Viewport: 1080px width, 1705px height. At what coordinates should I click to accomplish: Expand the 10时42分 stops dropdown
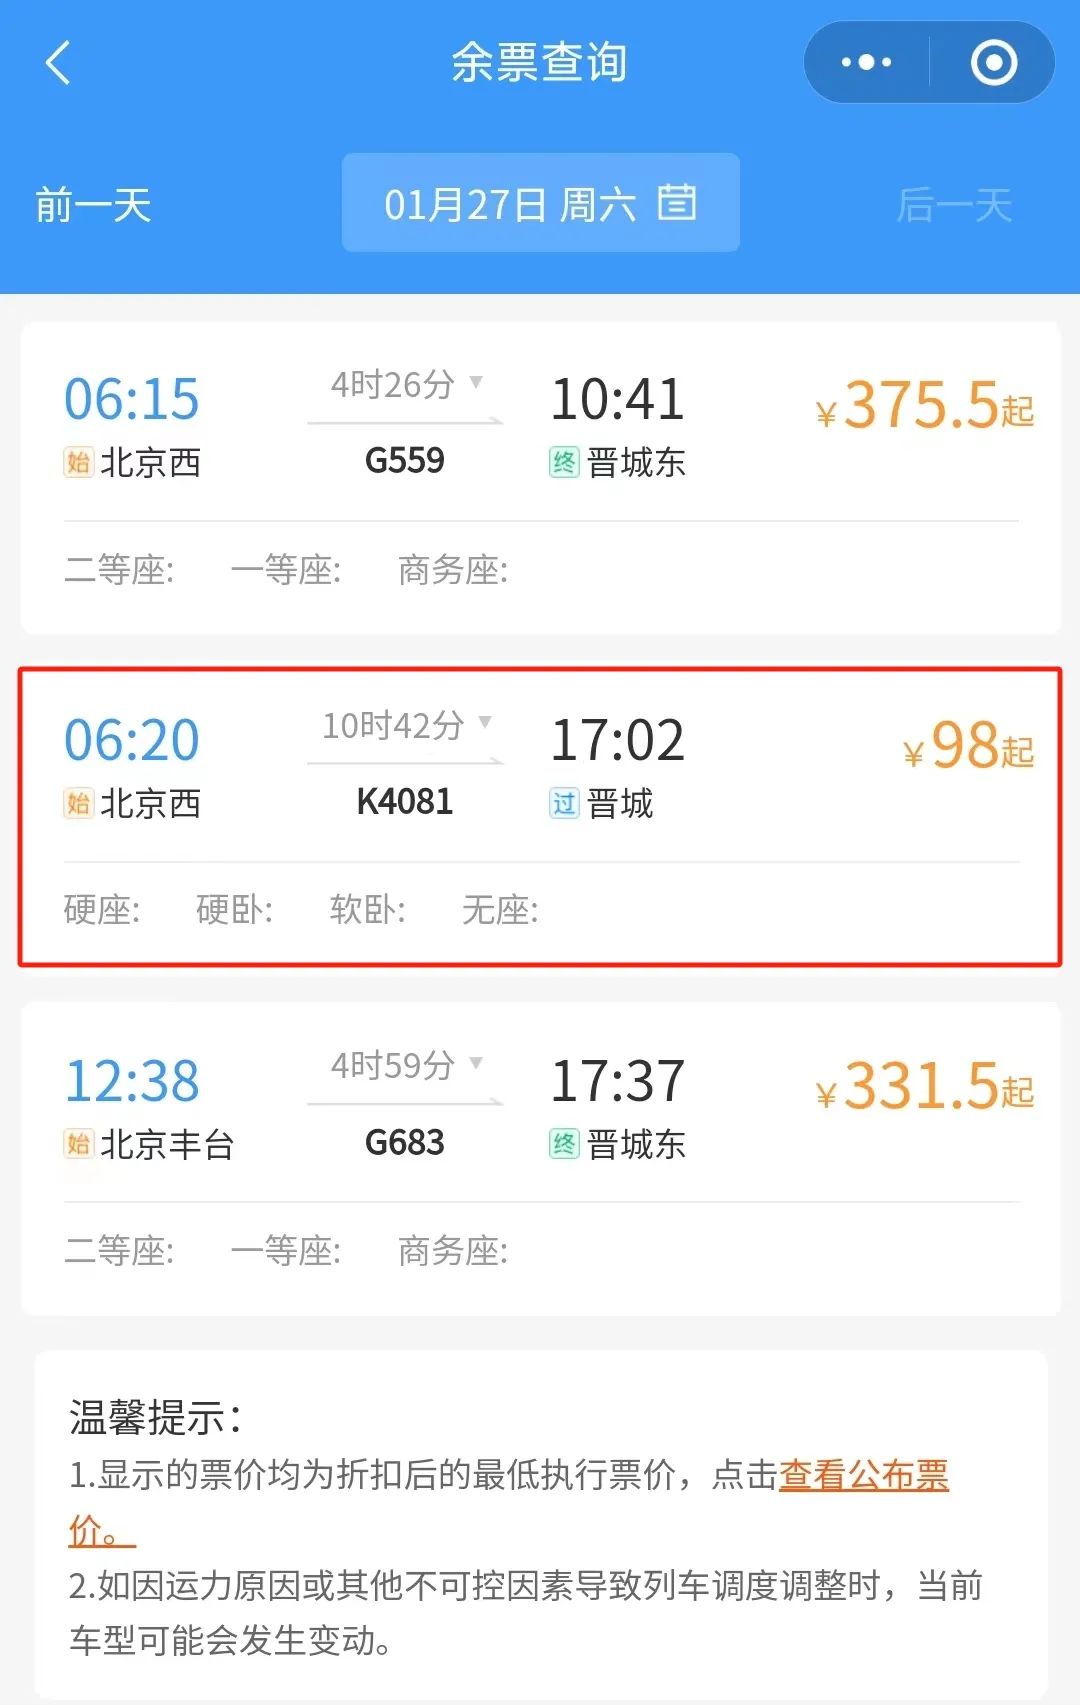point(486,722)
